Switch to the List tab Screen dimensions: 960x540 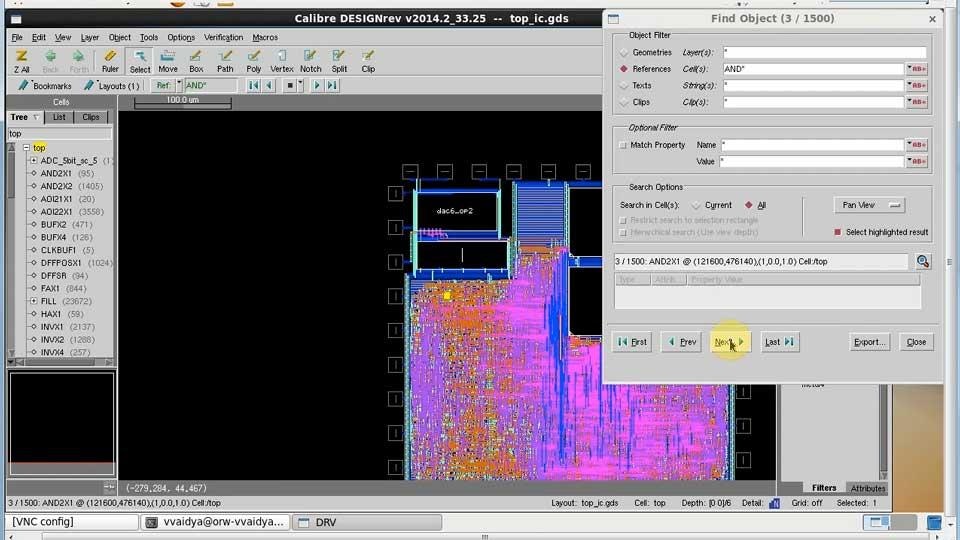pos(59,117)
